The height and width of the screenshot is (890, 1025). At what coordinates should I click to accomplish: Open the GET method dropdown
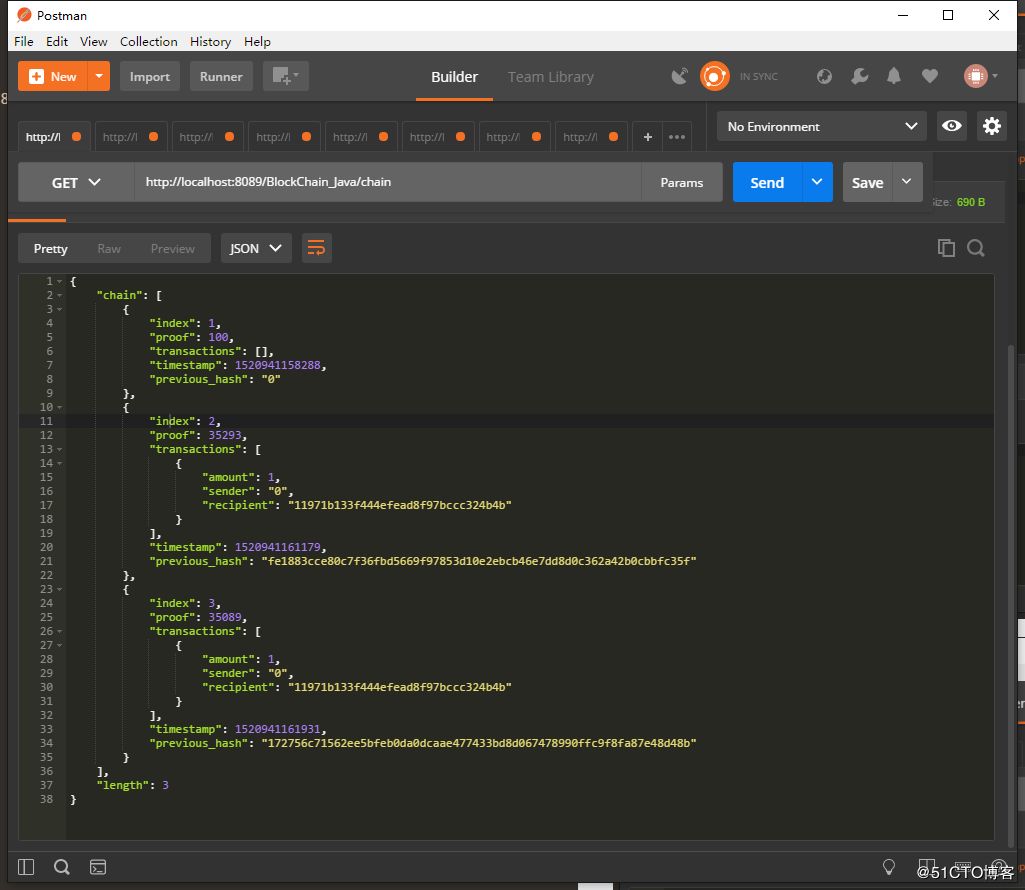click(x=76, y=183)
